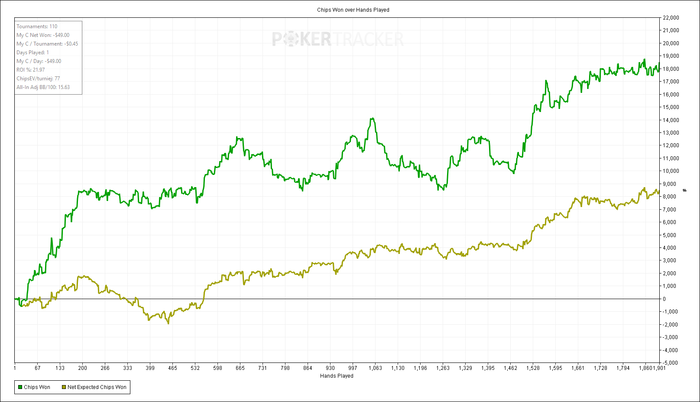This screenshot has width=700, height=402.
Task: Select the "ChipsEV/turniej: 77" line
Action: pyautogui.click(x=38, y=79)
